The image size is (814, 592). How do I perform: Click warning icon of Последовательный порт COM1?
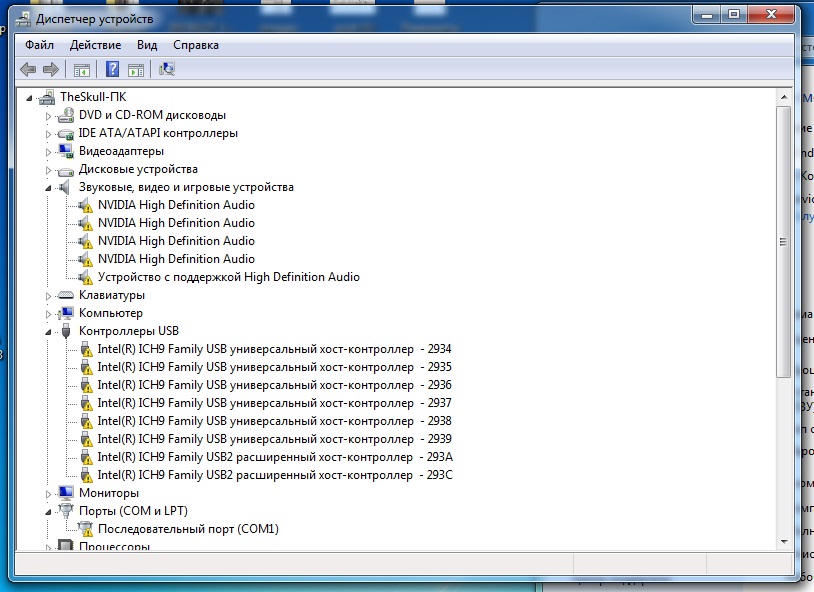(85, 529)
